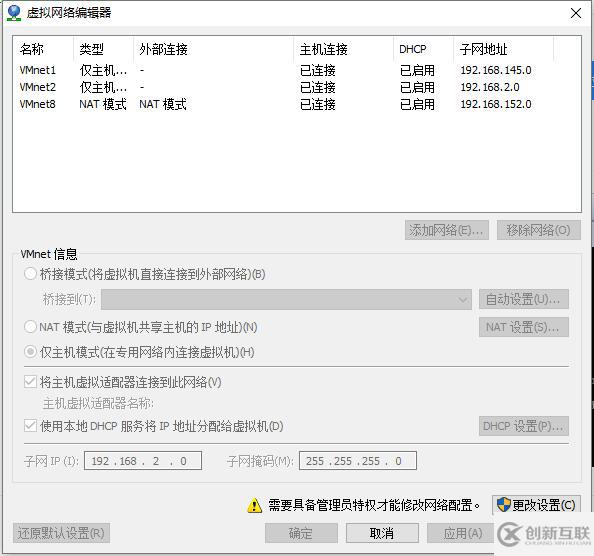Viewport: 594px width, 556px height.
Task: Sort by 类型 column header
Action: pos(103,49)
